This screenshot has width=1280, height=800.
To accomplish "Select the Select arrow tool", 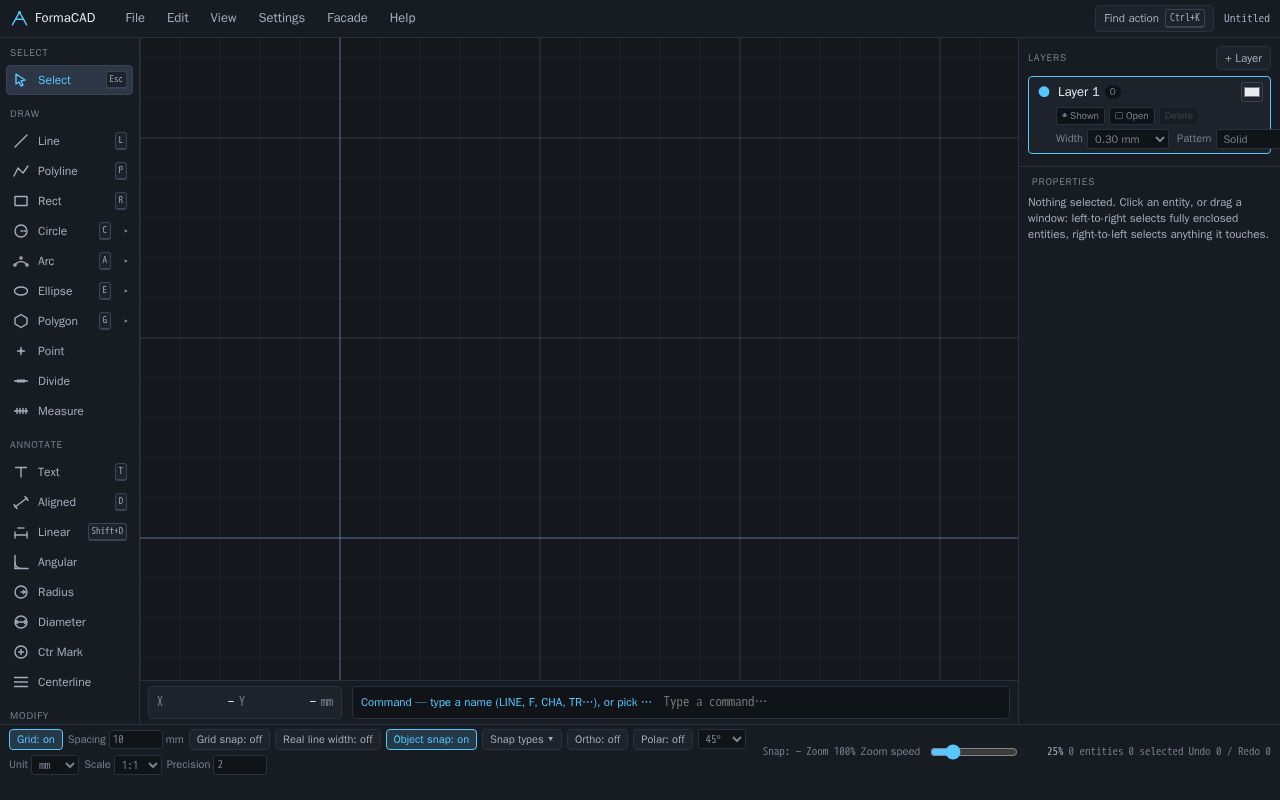I will [69, 80].
